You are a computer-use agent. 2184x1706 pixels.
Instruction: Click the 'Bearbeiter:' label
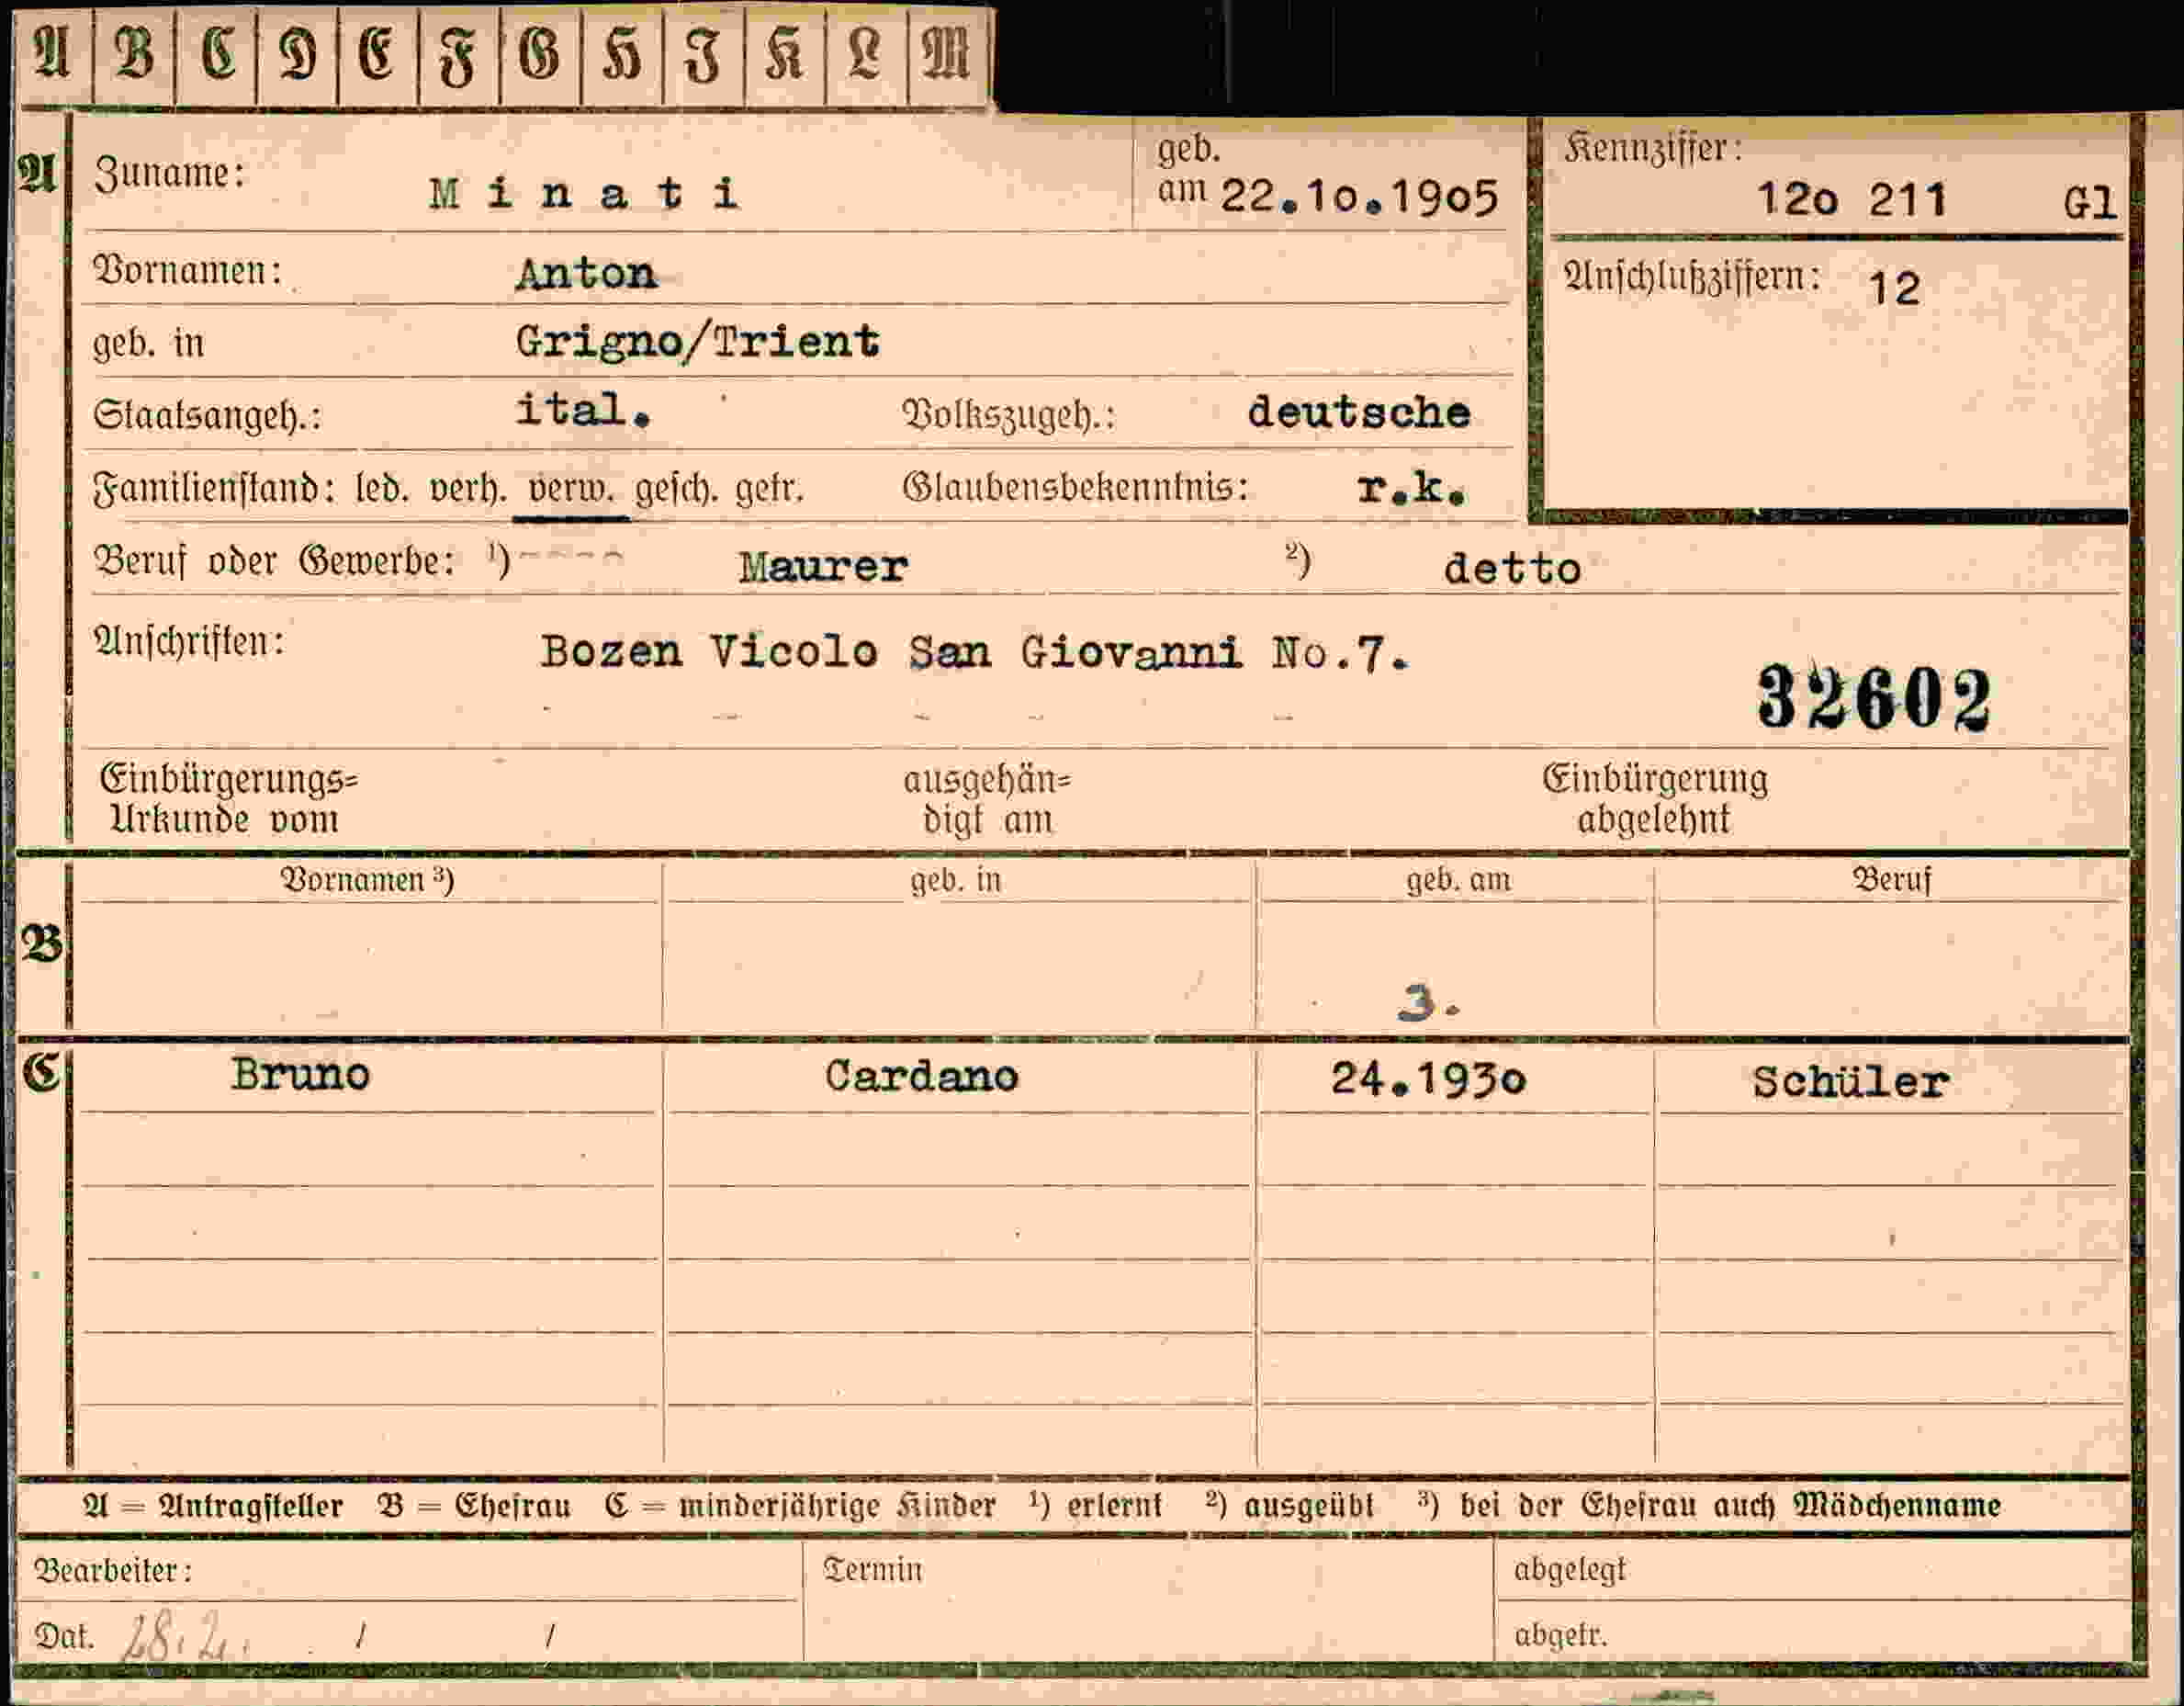point(112,1571)
